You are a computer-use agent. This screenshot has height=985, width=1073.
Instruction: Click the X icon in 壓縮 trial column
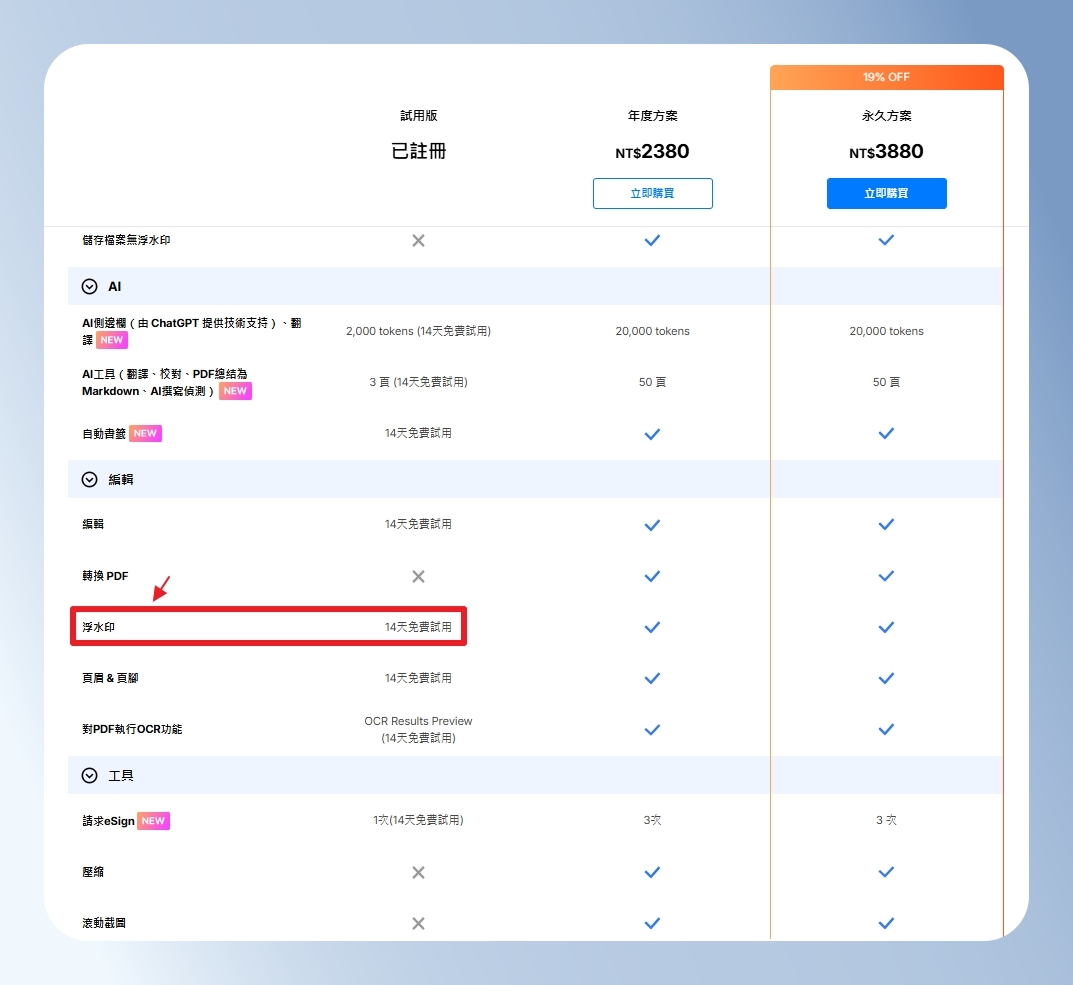[x=418, y=872]
